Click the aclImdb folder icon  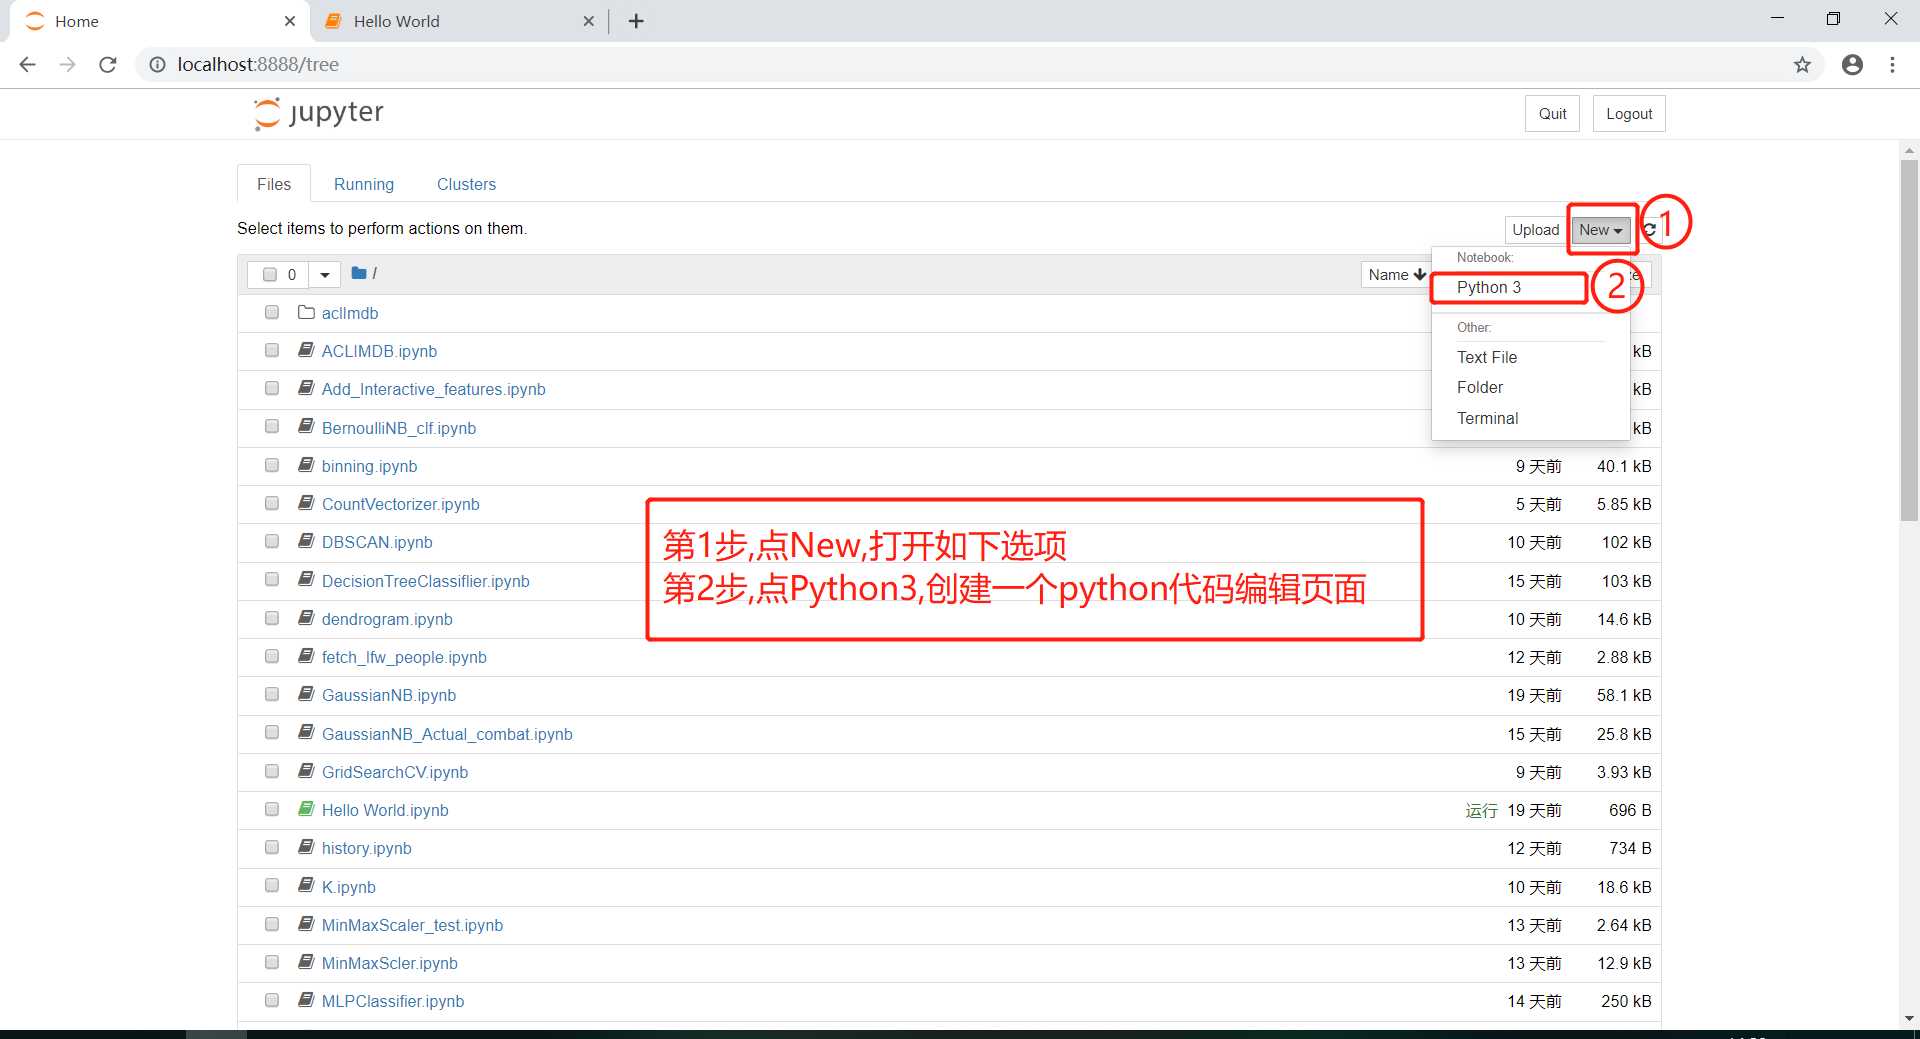(306, 312)
